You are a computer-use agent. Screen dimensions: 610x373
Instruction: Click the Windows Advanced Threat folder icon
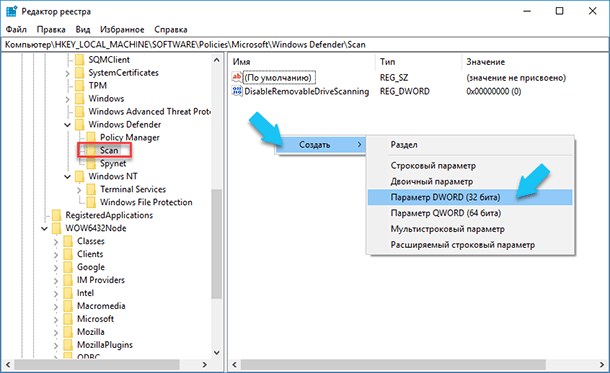click(80, 112)
